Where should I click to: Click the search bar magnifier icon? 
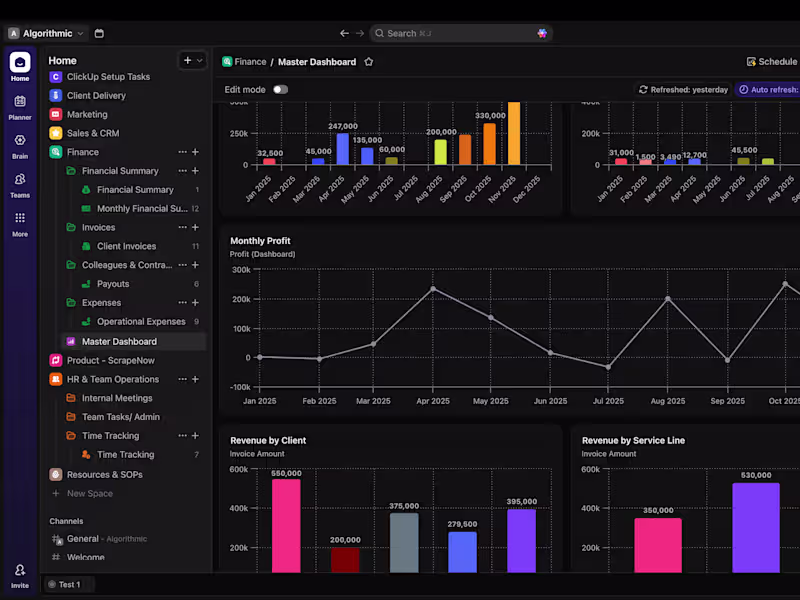pyautogui.click(x=378, y=32)
